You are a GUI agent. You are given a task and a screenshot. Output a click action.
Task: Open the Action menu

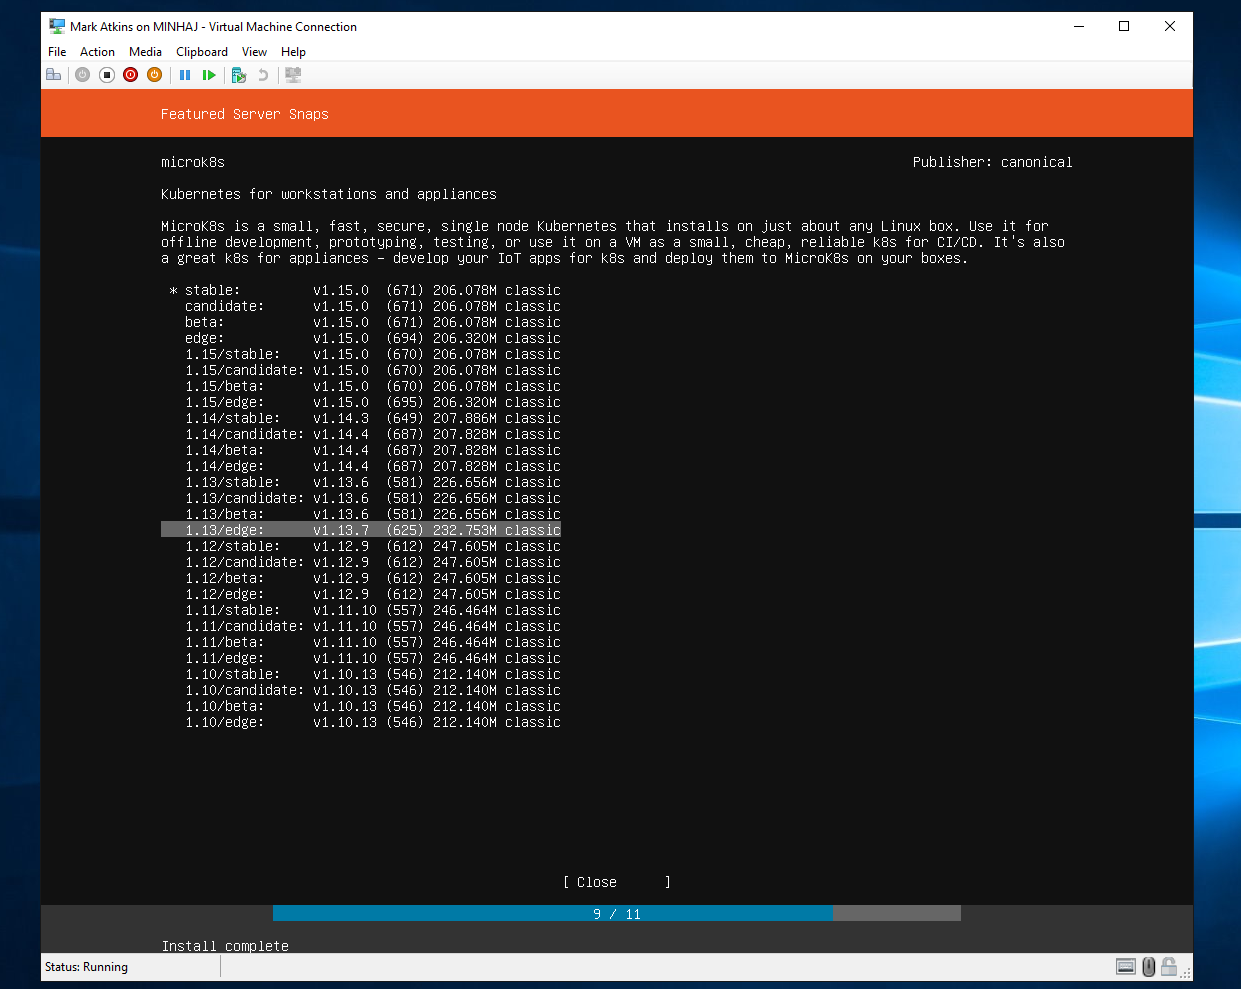click(x=97, y=52)
